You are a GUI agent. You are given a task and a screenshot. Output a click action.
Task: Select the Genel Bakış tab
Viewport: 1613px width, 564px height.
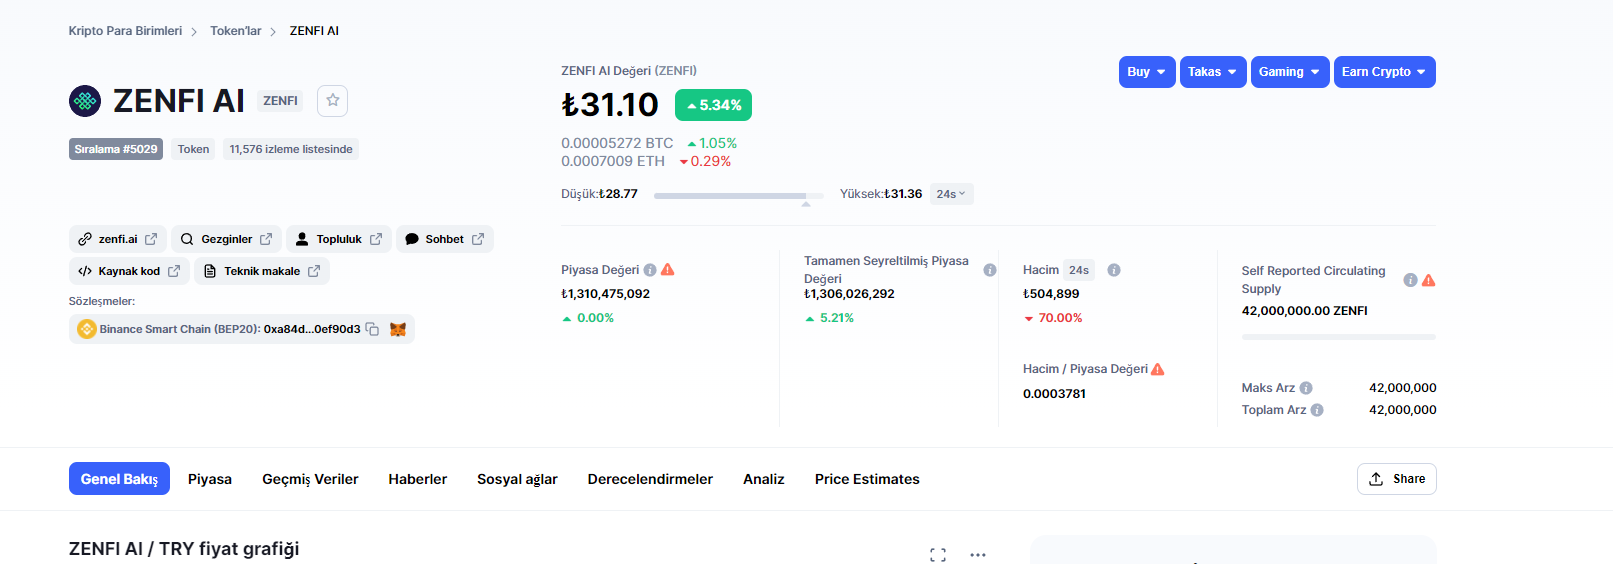point(119,479)
